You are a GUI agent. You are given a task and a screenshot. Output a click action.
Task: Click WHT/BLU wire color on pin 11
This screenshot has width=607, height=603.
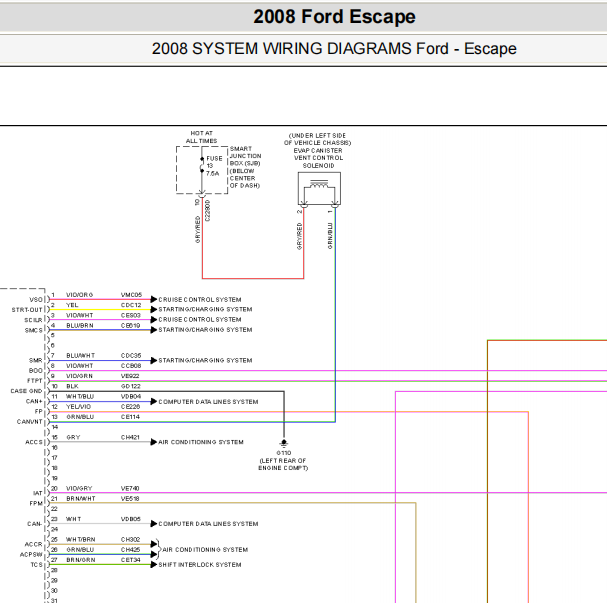(x=80, y=397)
